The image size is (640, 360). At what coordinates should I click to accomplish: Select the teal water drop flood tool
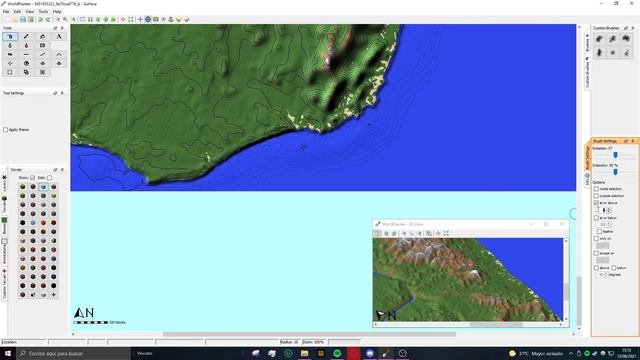click(10, 46)
